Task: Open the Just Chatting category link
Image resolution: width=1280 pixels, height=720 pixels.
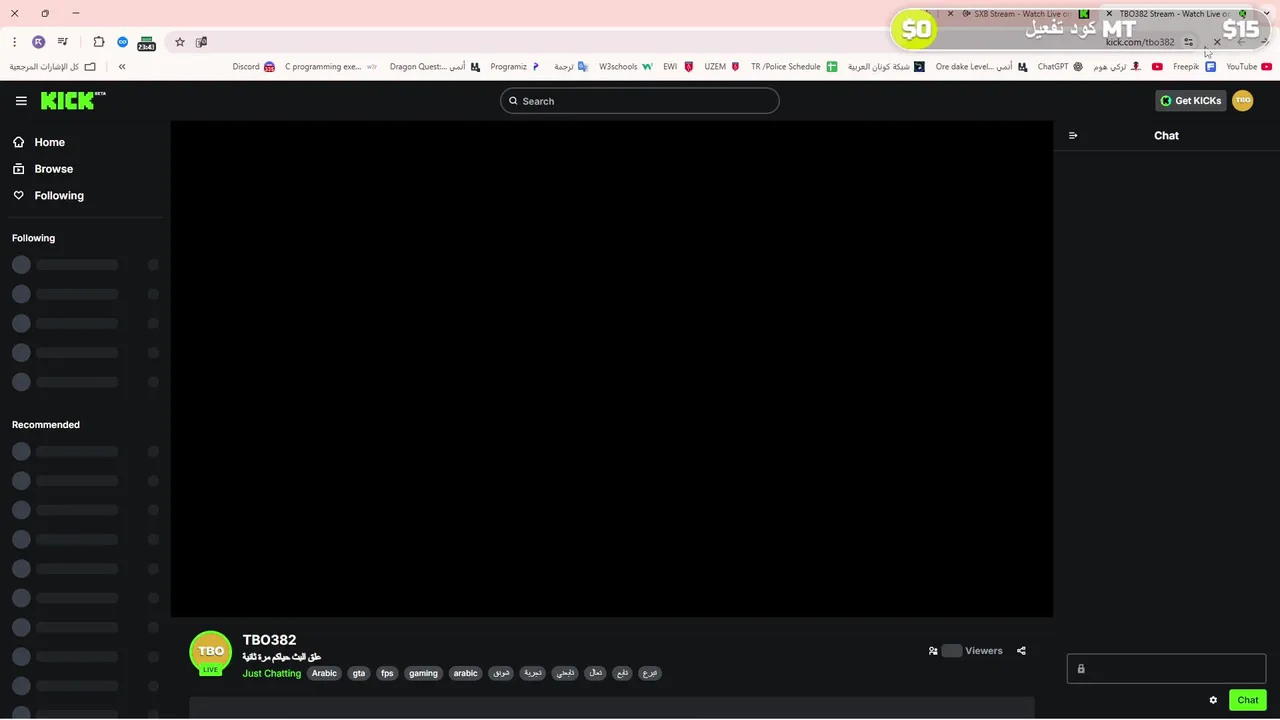Action: pos(271,673)
